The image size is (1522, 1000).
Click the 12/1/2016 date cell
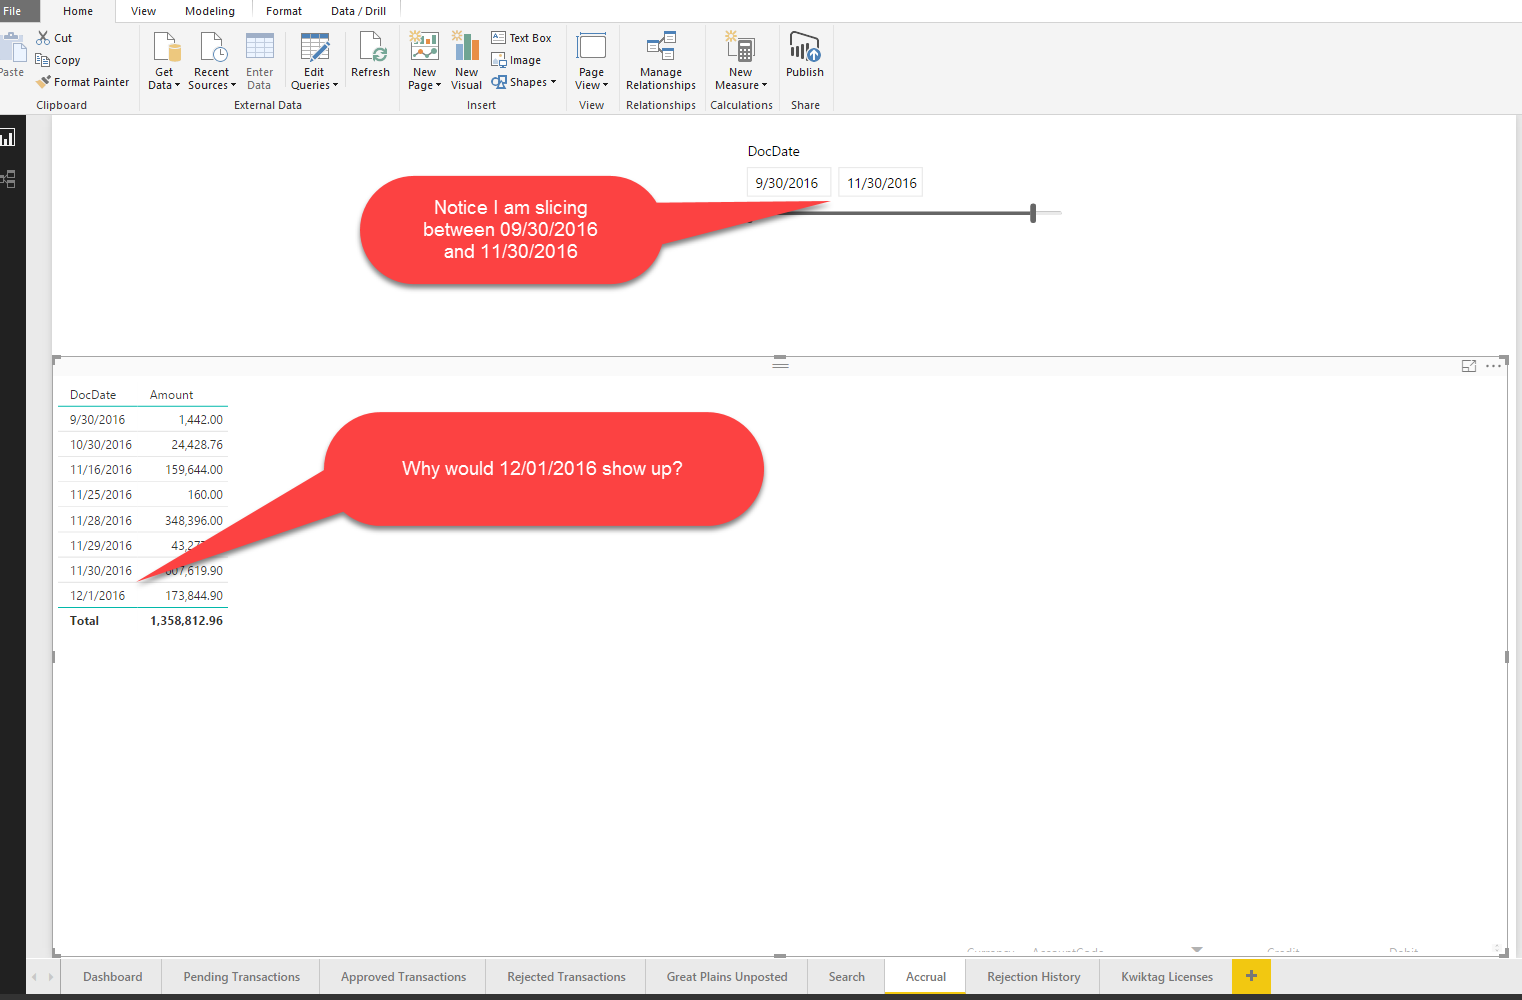click(x=98, y=596)
